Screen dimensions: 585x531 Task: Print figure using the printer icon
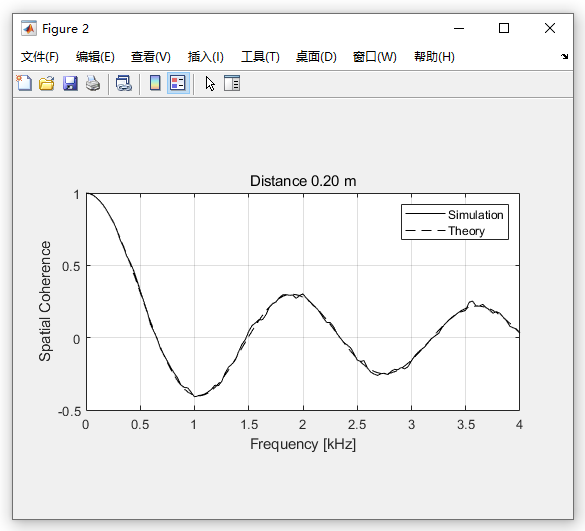pos(93,83)
